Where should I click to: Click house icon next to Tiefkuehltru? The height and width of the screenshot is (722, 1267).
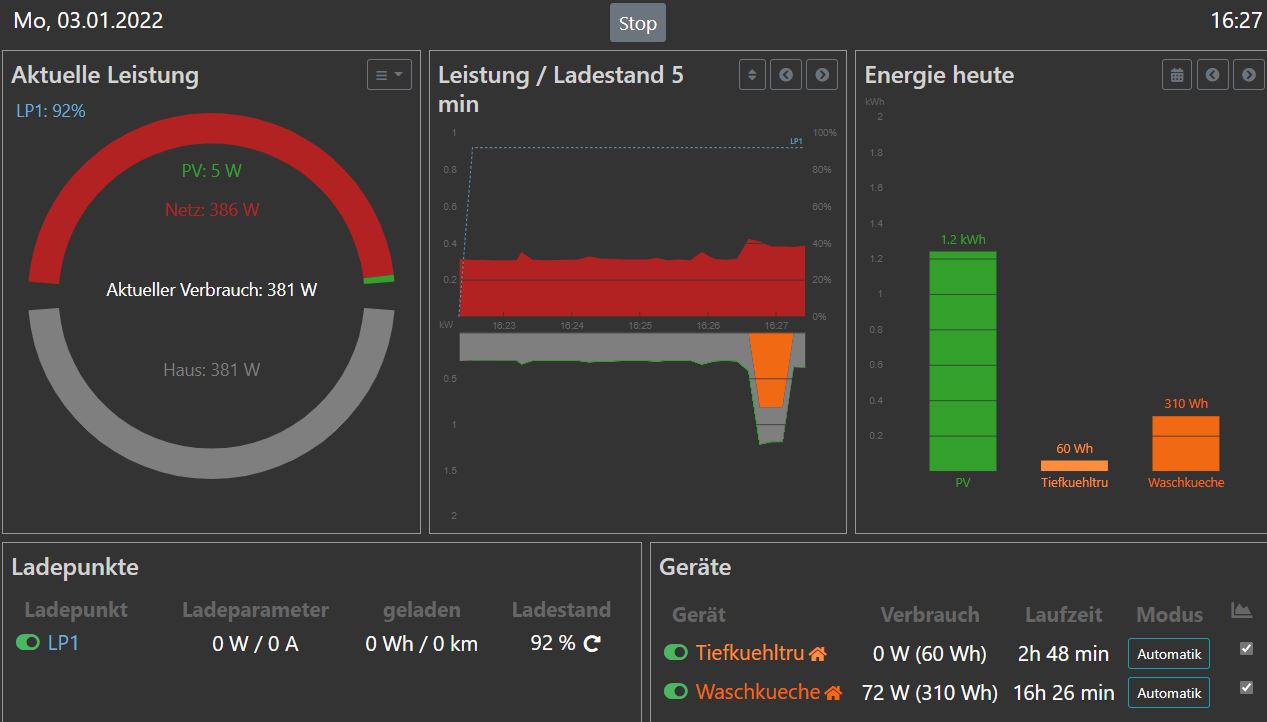click(x=818, y=654)
